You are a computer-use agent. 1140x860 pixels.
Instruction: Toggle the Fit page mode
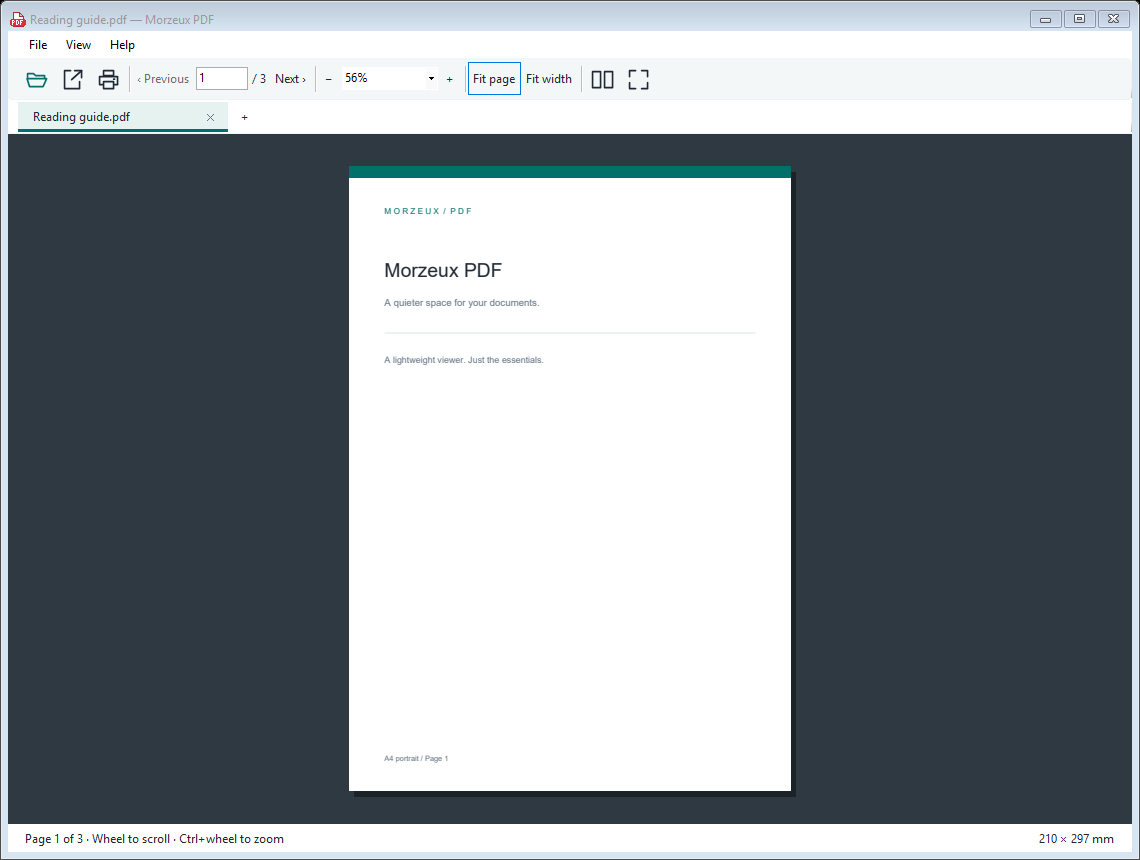tap(494, 79)
